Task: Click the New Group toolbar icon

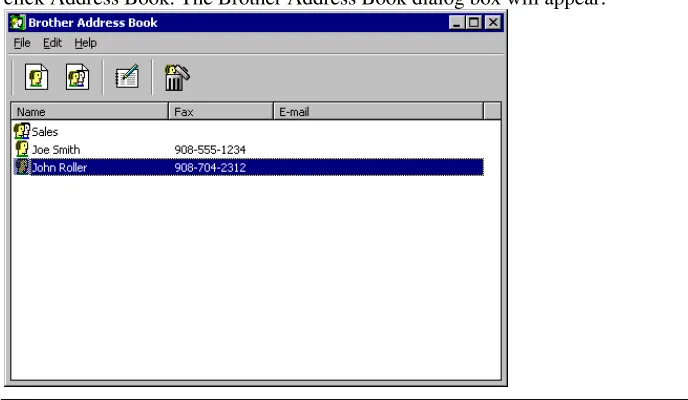Action: 78,77
